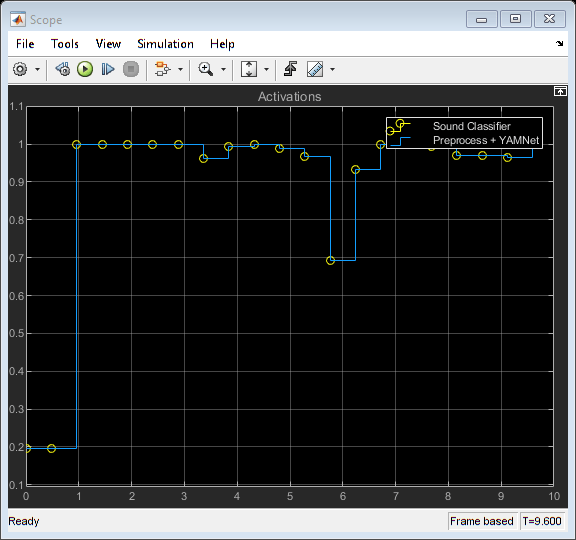Click the Scale Axes Limits icon
The width and height of the screenshot is (576, 540).
[249, 69]
